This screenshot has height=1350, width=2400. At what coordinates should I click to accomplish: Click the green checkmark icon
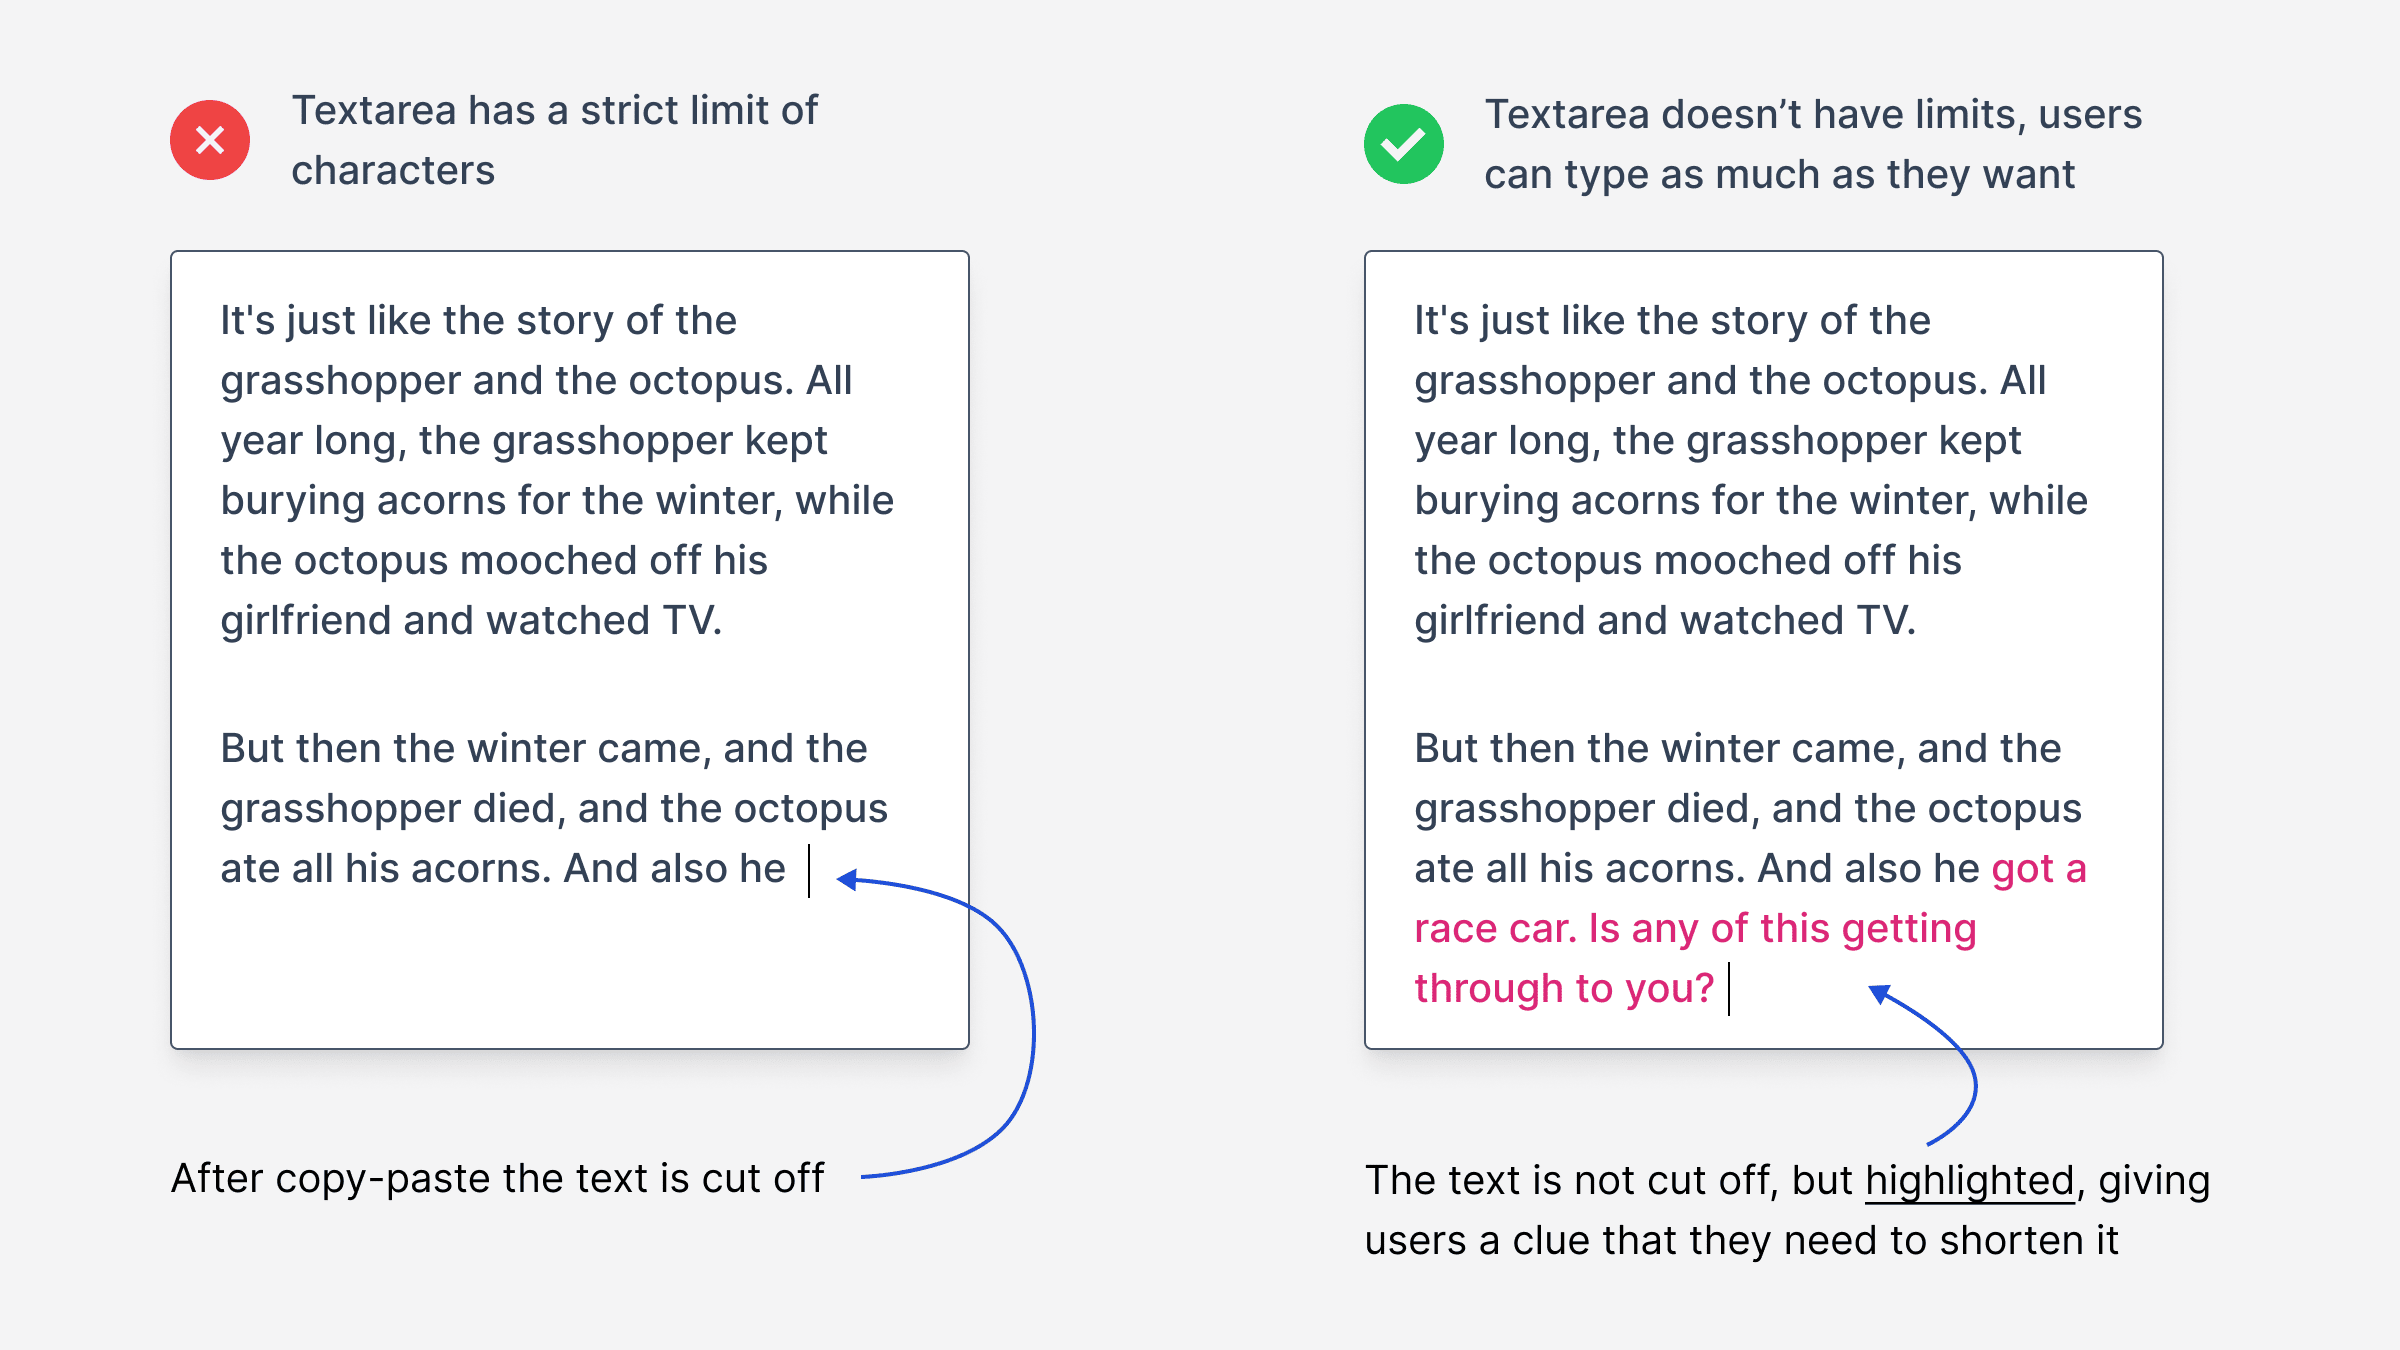click(x=1404, y=144)
